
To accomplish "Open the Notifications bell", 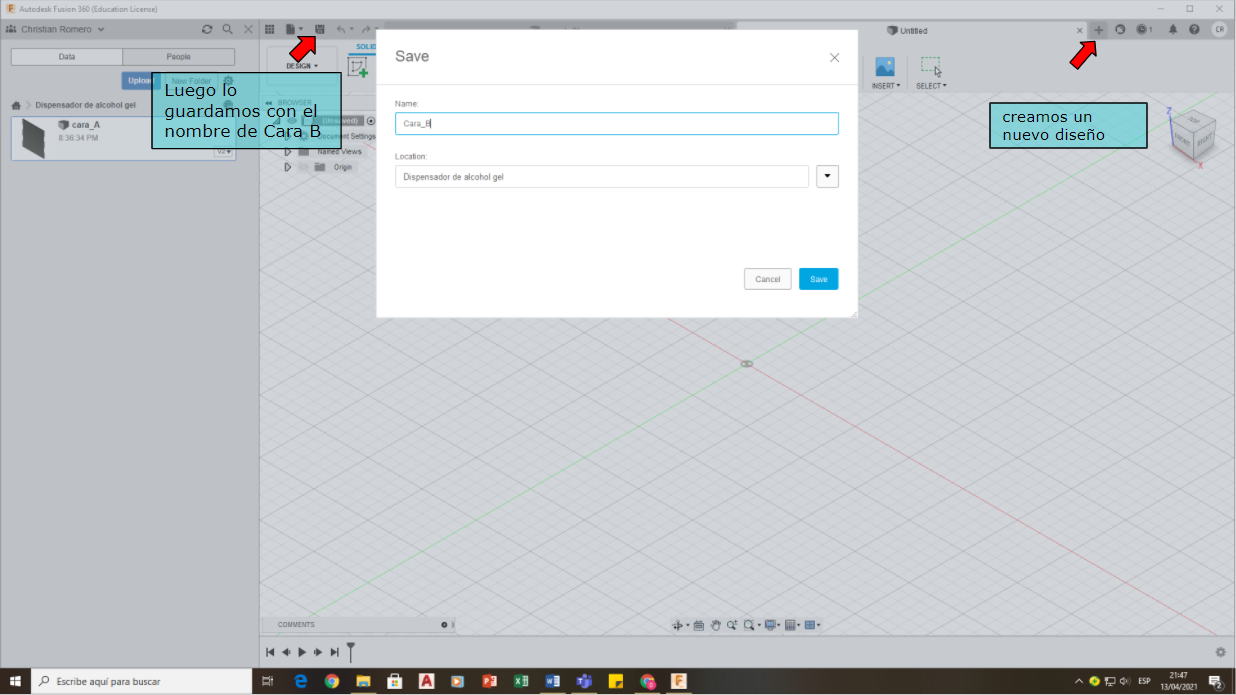I will [1173, 29].
